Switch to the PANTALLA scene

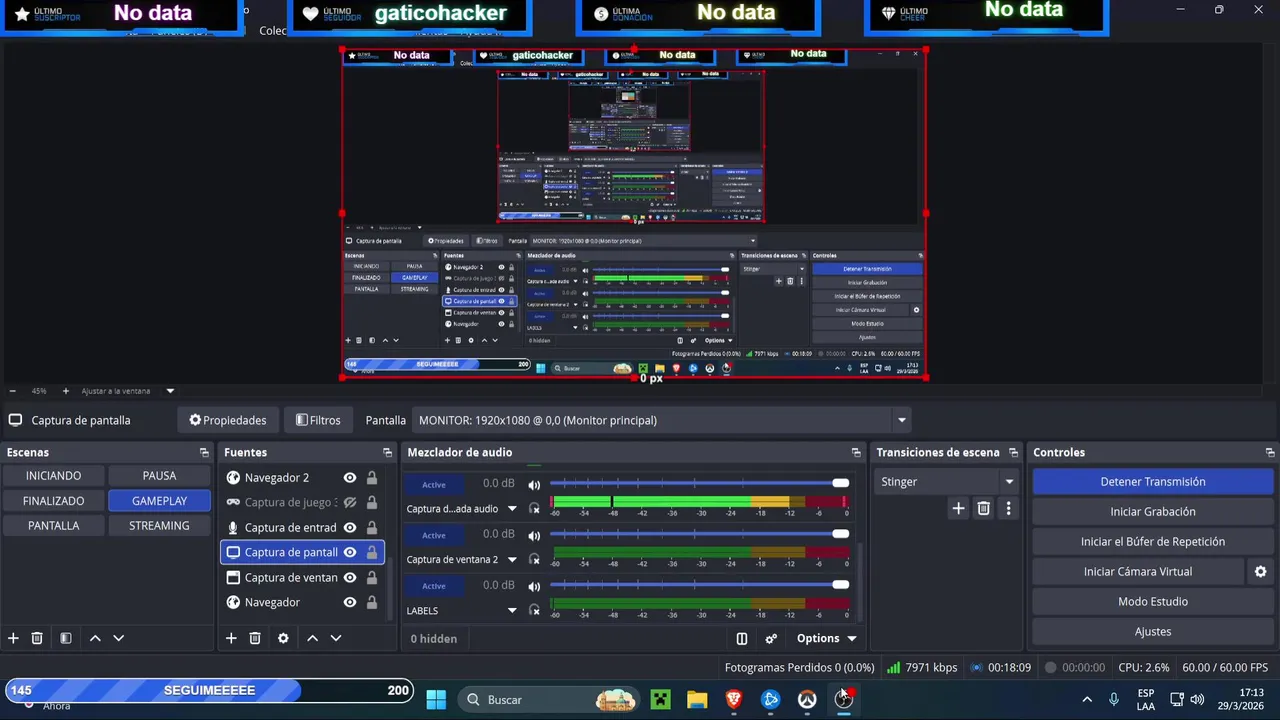coord(54,526)
